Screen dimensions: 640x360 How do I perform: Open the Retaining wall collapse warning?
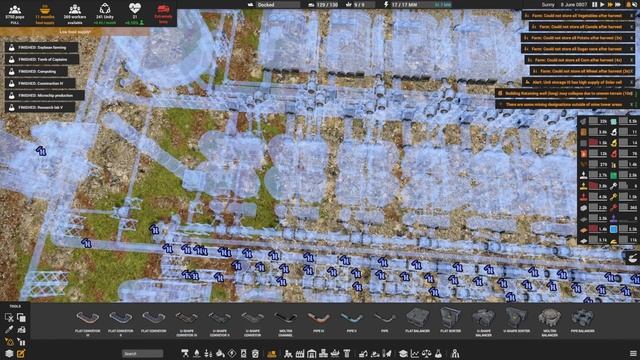pos(566,93)
